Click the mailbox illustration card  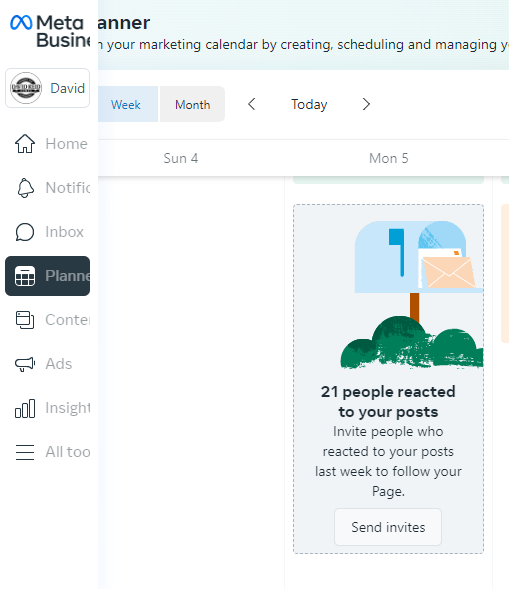pos(388,379)
